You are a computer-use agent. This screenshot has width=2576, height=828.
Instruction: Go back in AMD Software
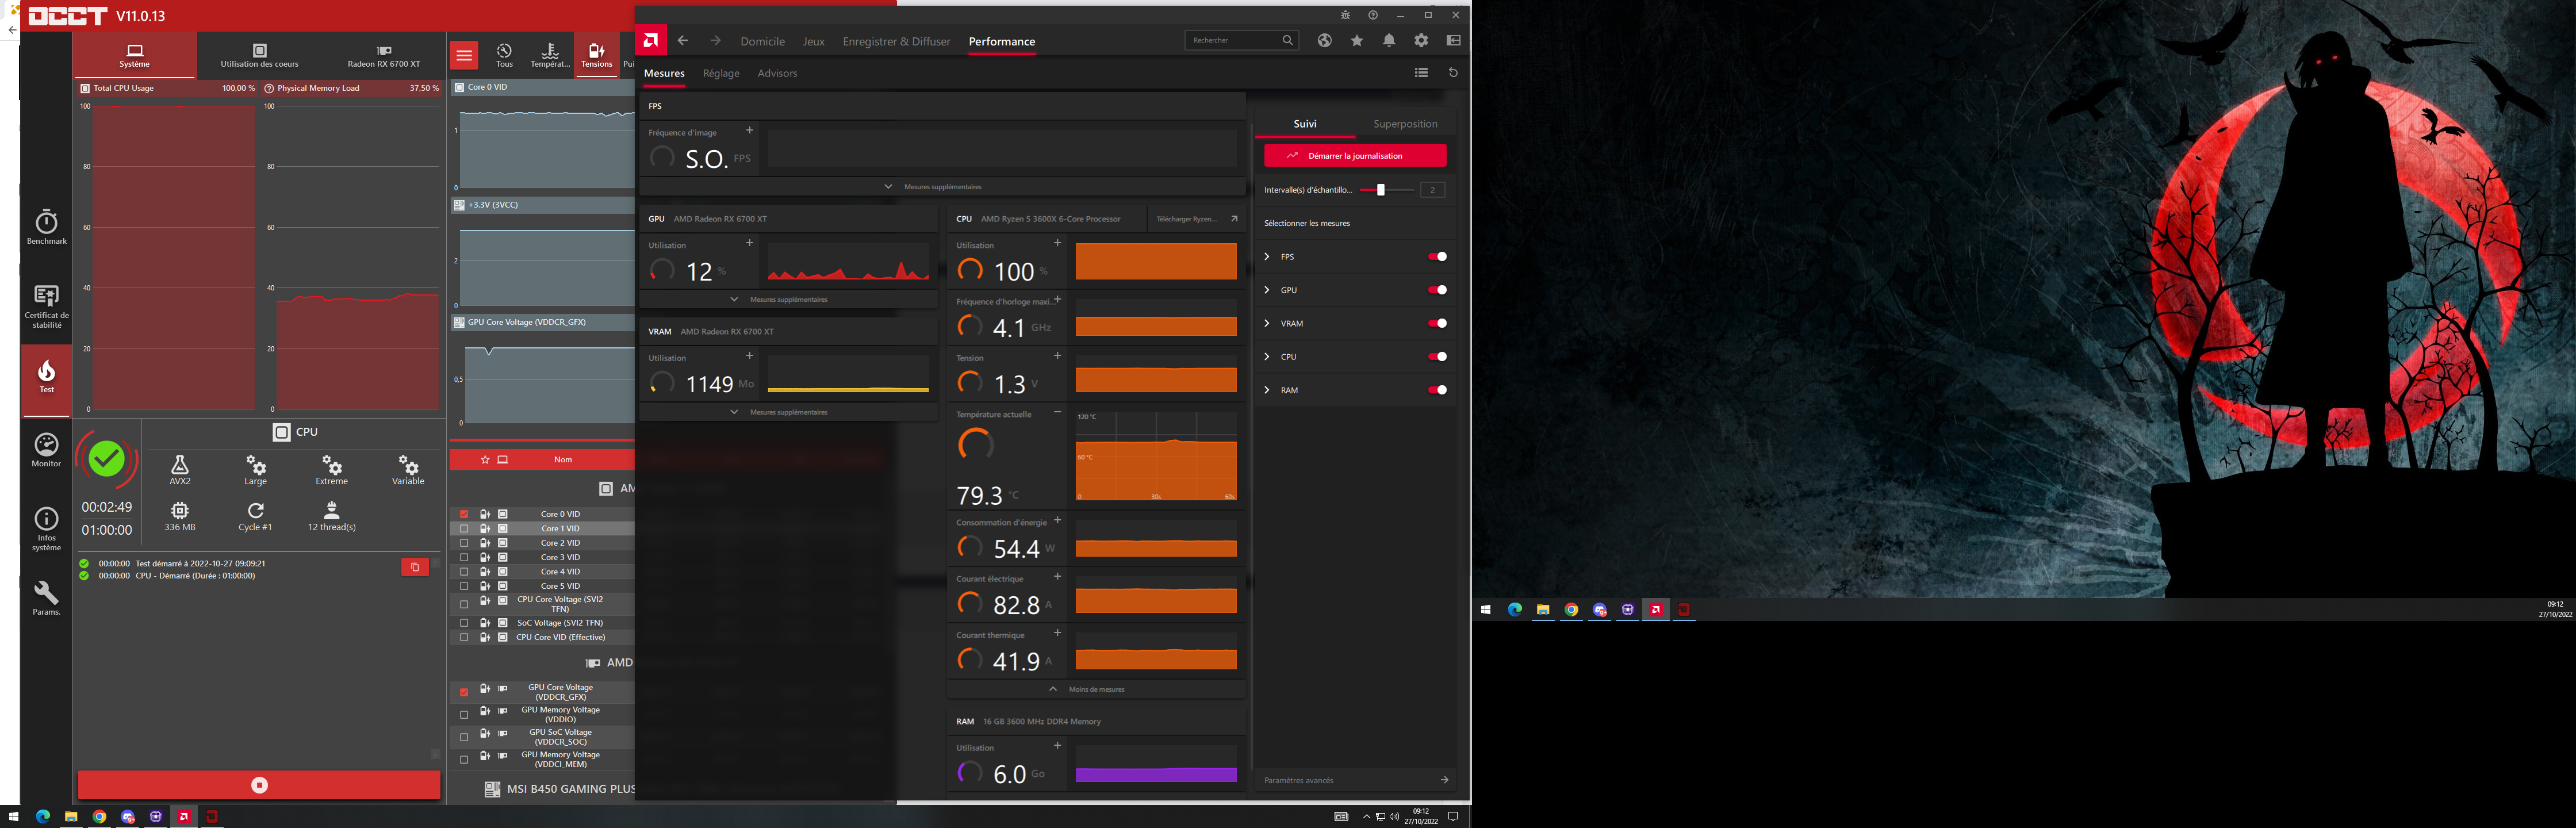coord(683,41)
